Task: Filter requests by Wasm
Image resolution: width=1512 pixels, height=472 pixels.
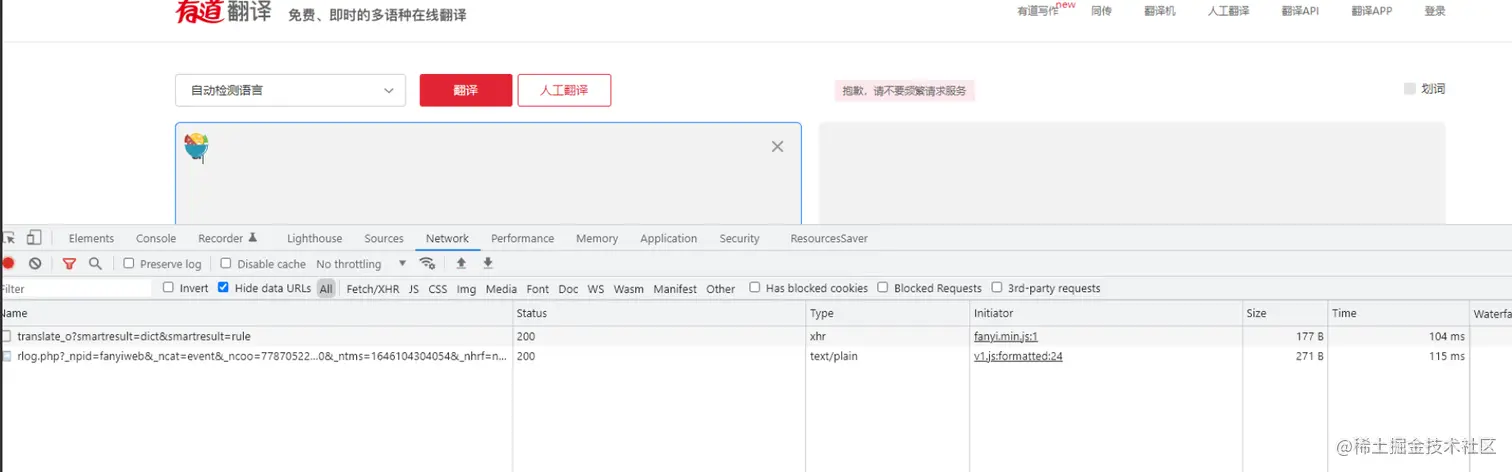Action: (x=629, y=289)
